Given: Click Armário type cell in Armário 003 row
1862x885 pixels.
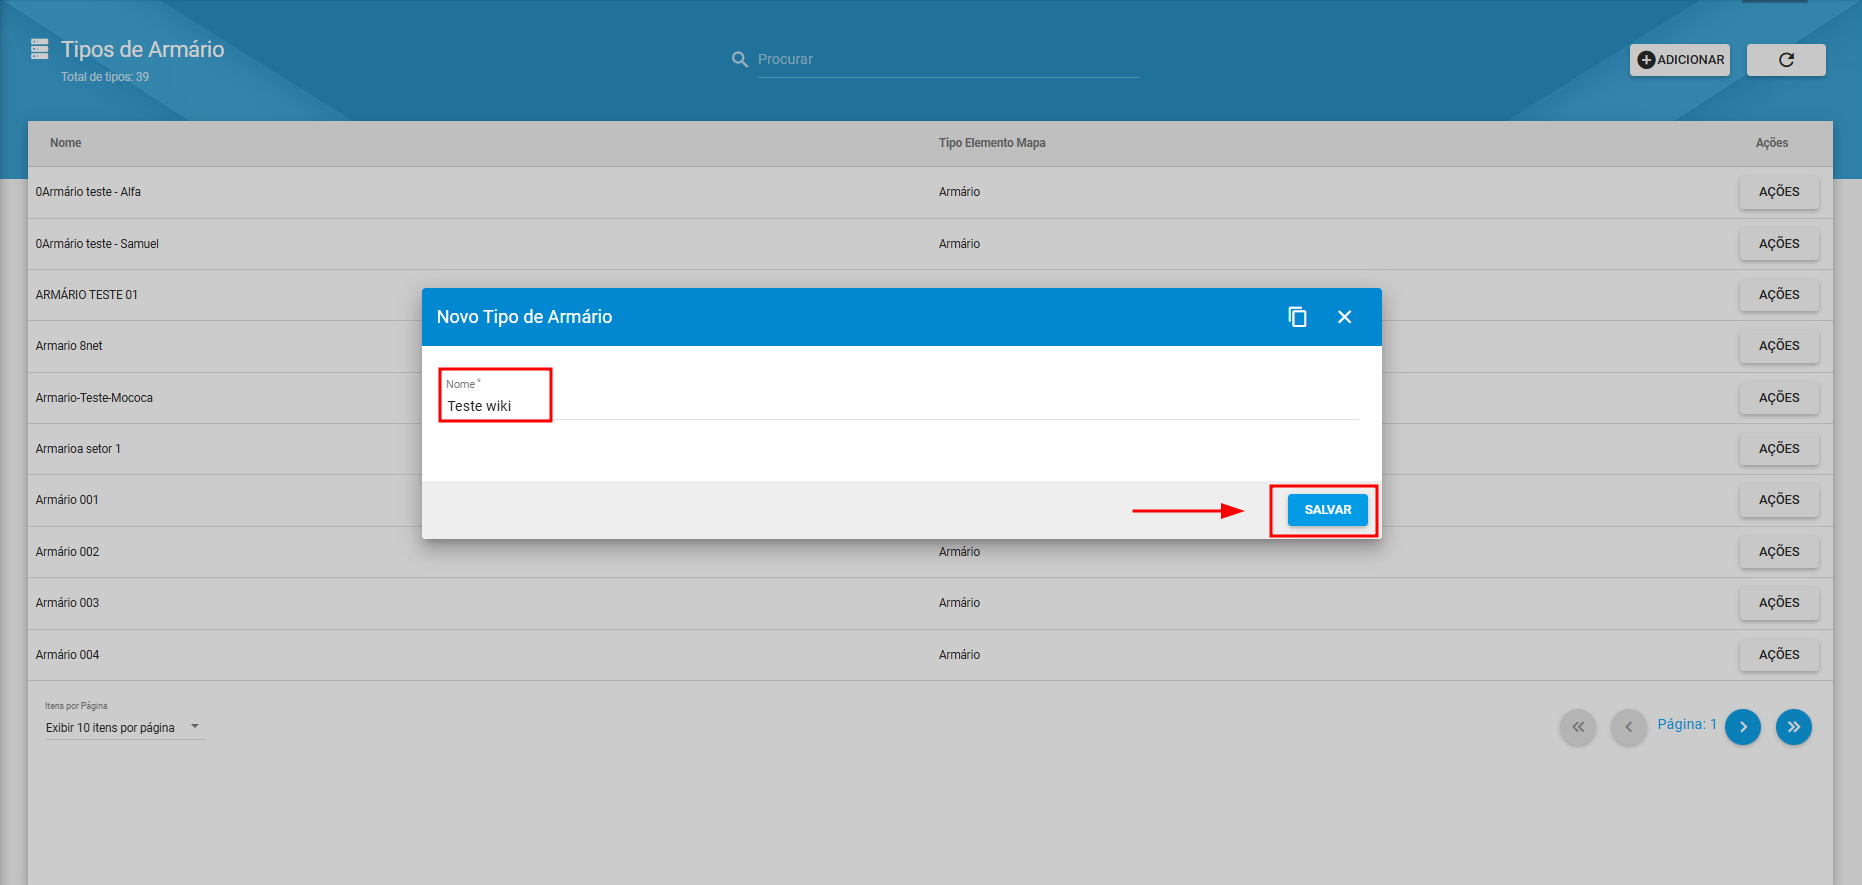Looking at the screenshot, I should coord(959,603).
